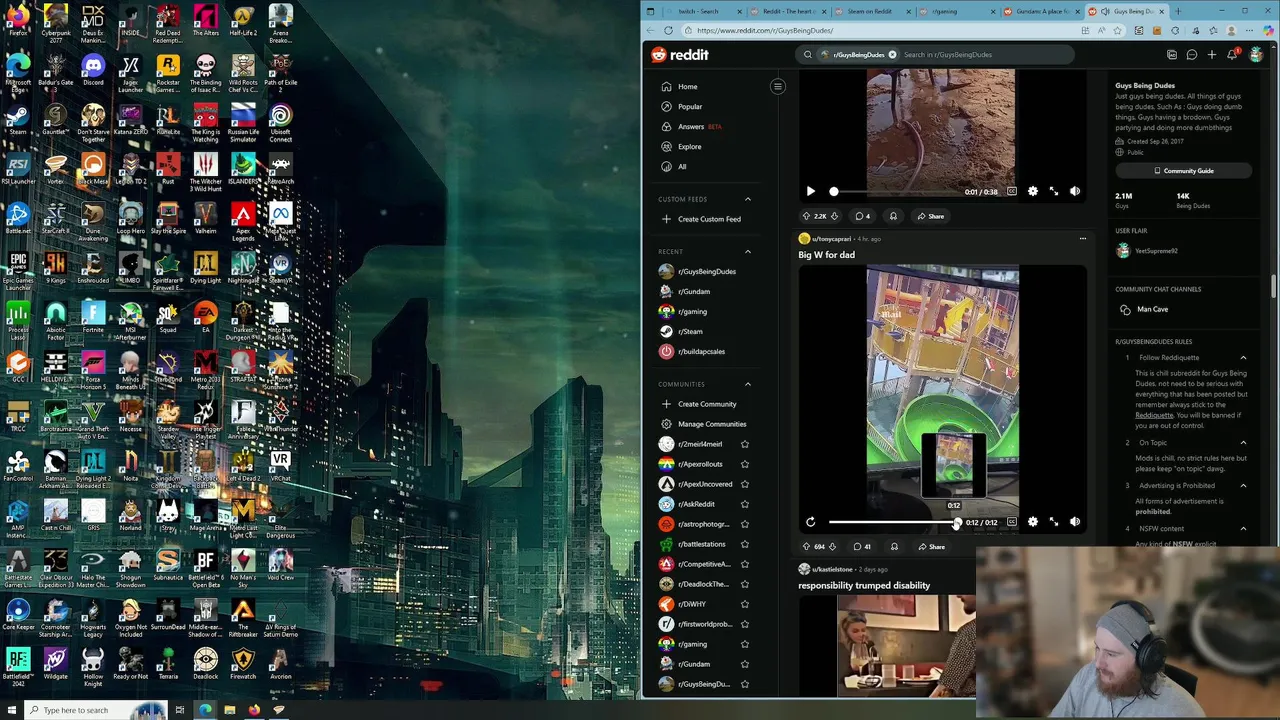Click the Windows Start button
The height and width of the screenshot is (720, 1280).
(14, 710)
